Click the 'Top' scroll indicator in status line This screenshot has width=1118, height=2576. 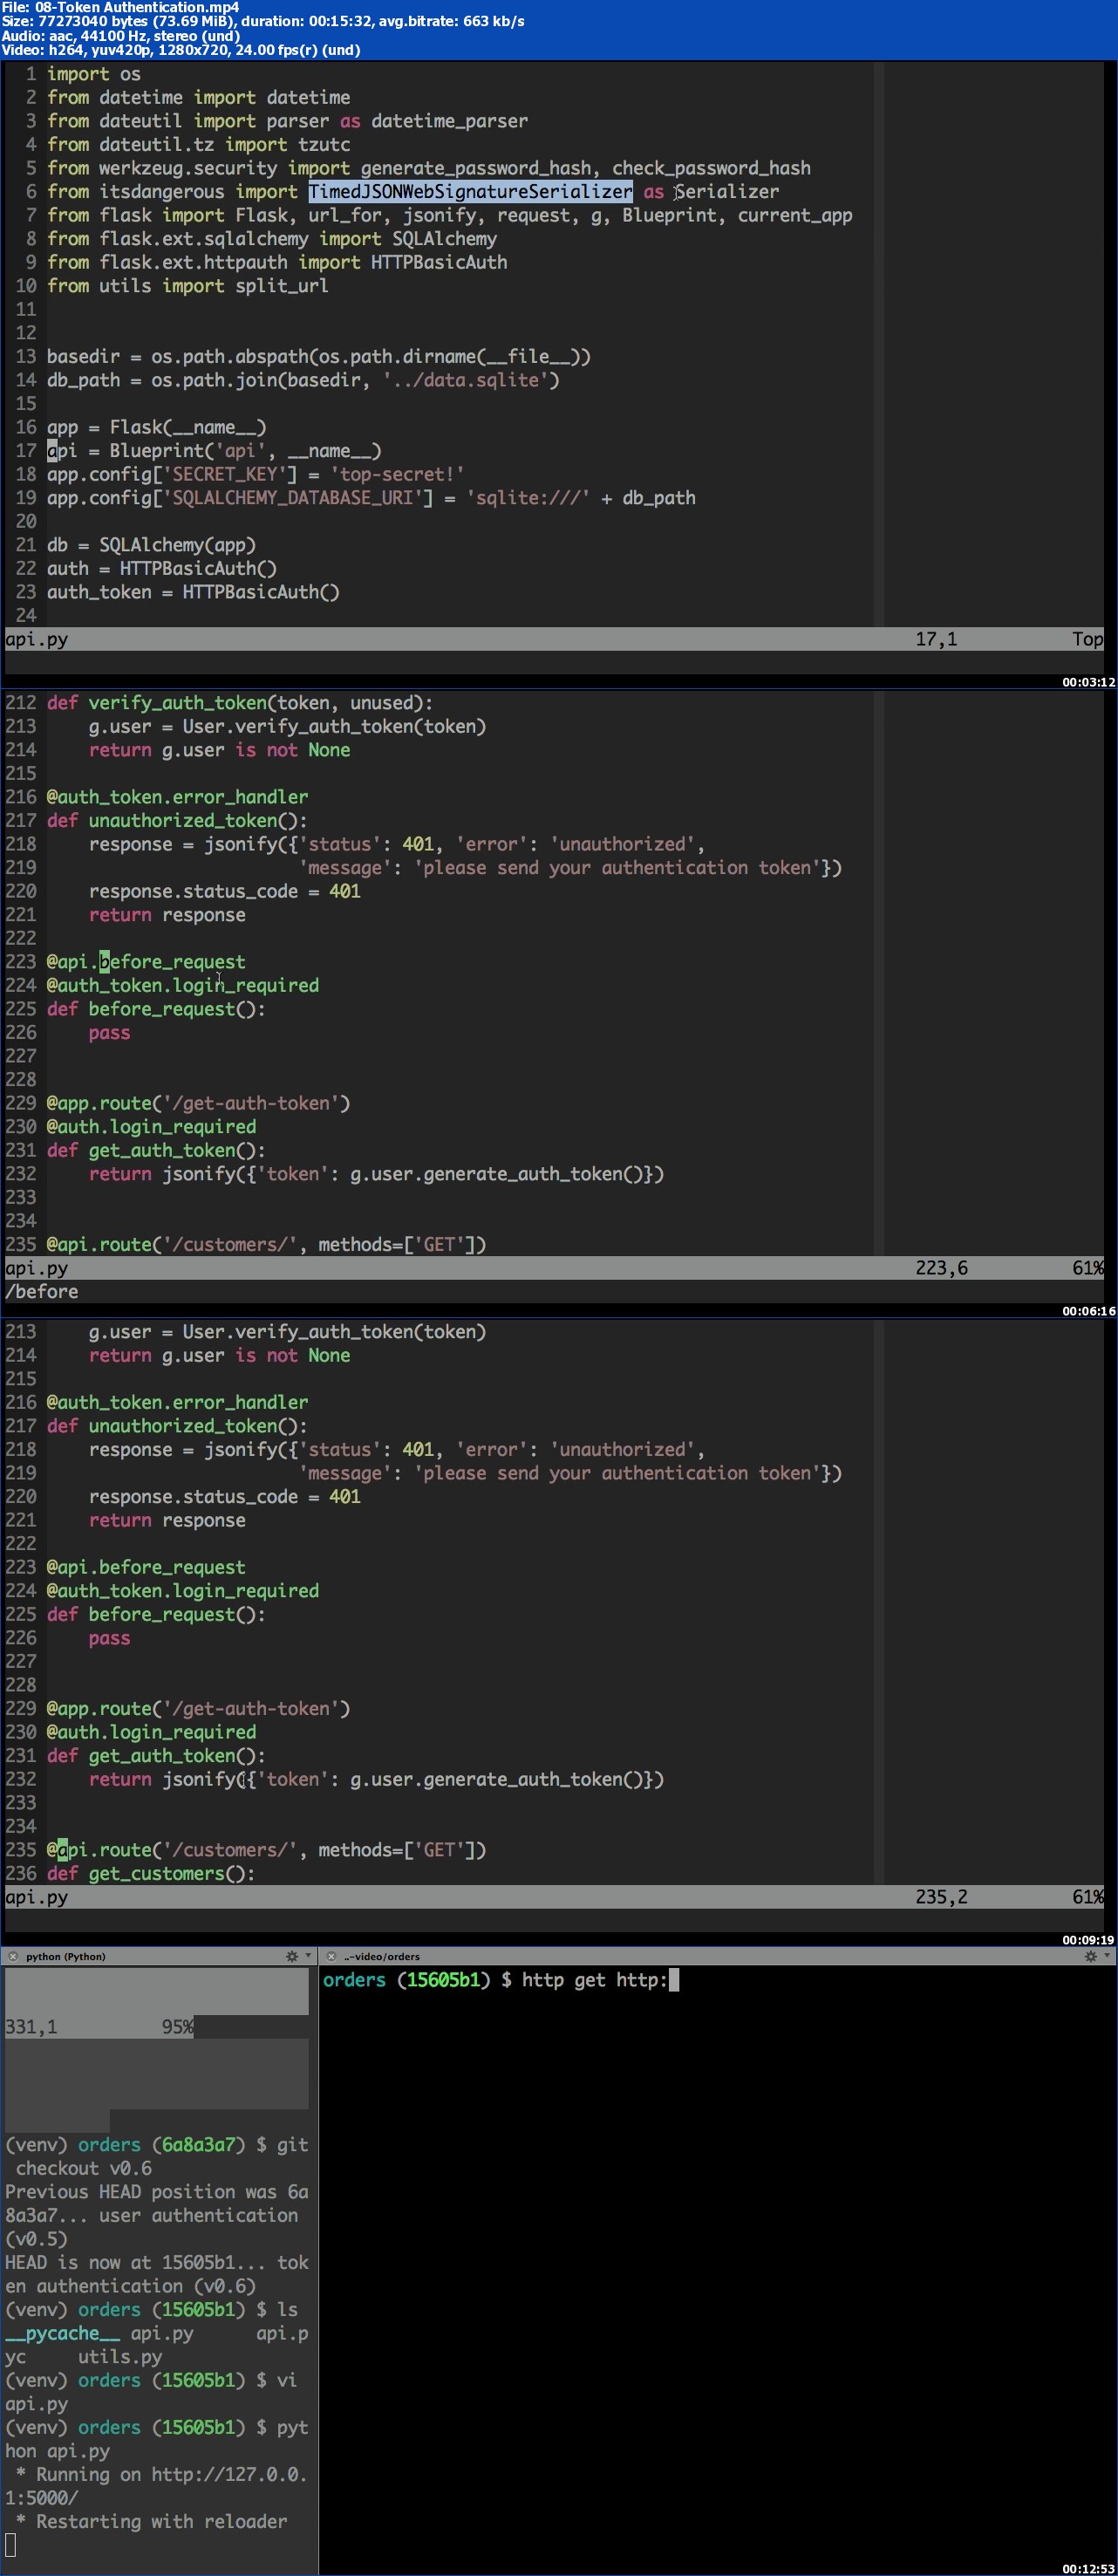click(x=1087, y=639)
